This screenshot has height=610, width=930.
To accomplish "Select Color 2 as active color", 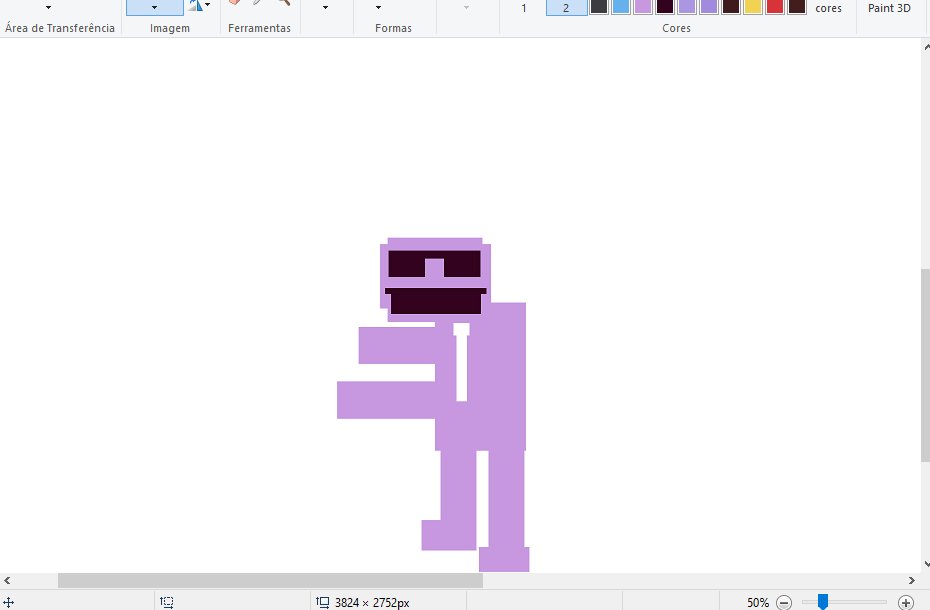I will coord(566,8).
